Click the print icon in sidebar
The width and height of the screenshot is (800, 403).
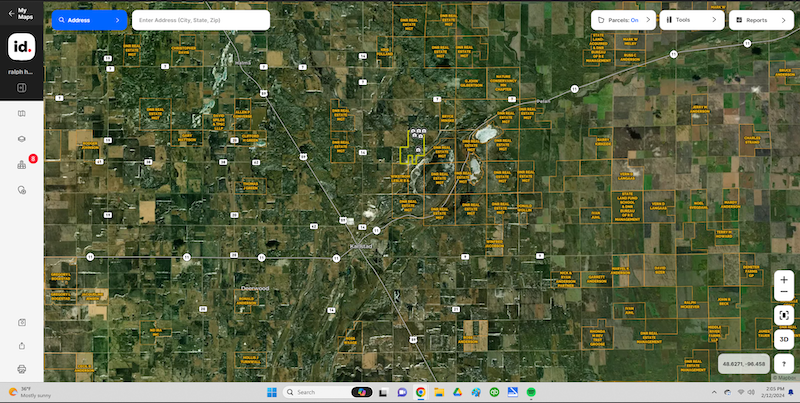click(x=21, y=369)
